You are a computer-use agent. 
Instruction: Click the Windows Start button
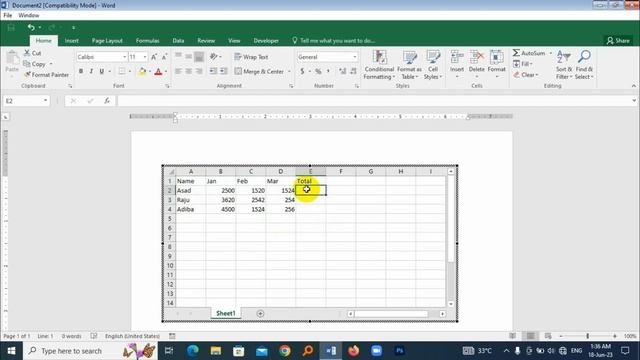tap(11, 351)
